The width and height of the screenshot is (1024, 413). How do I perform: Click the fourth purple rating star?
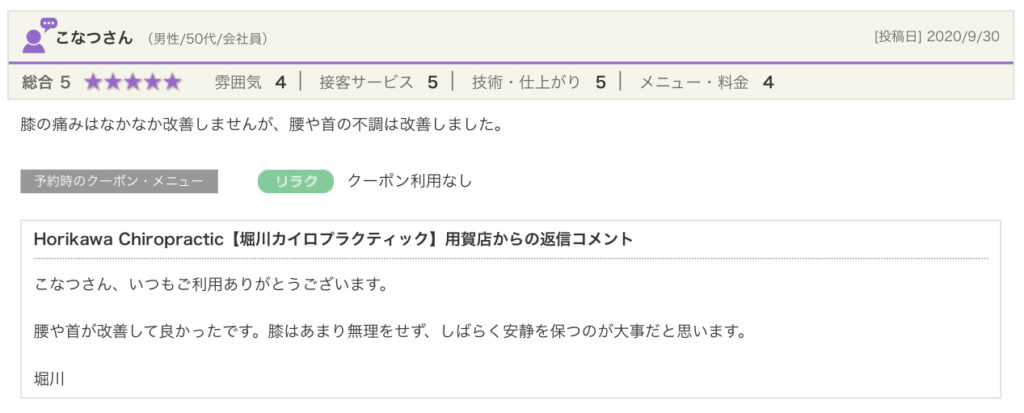(x=153, y=82)
